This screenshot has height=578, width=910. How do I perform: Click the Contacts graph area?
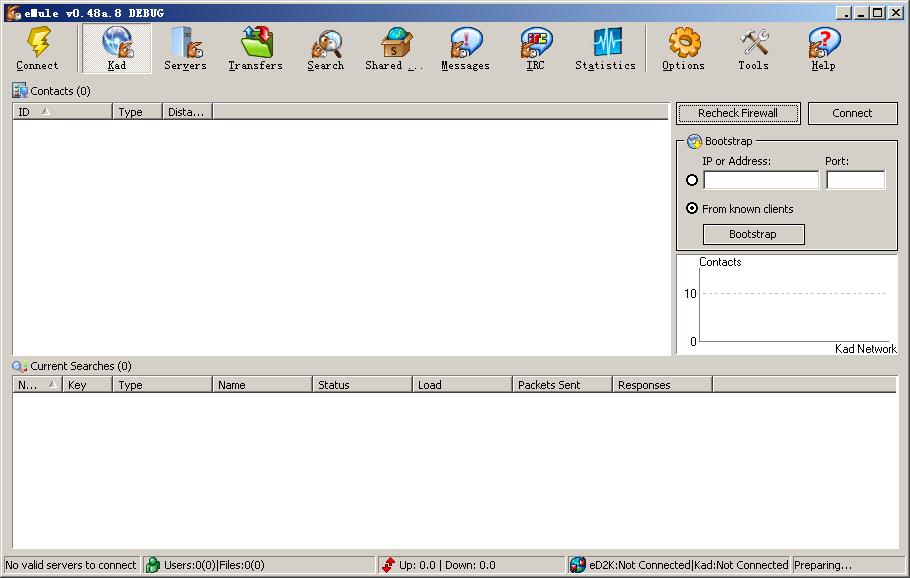point(787,305)
